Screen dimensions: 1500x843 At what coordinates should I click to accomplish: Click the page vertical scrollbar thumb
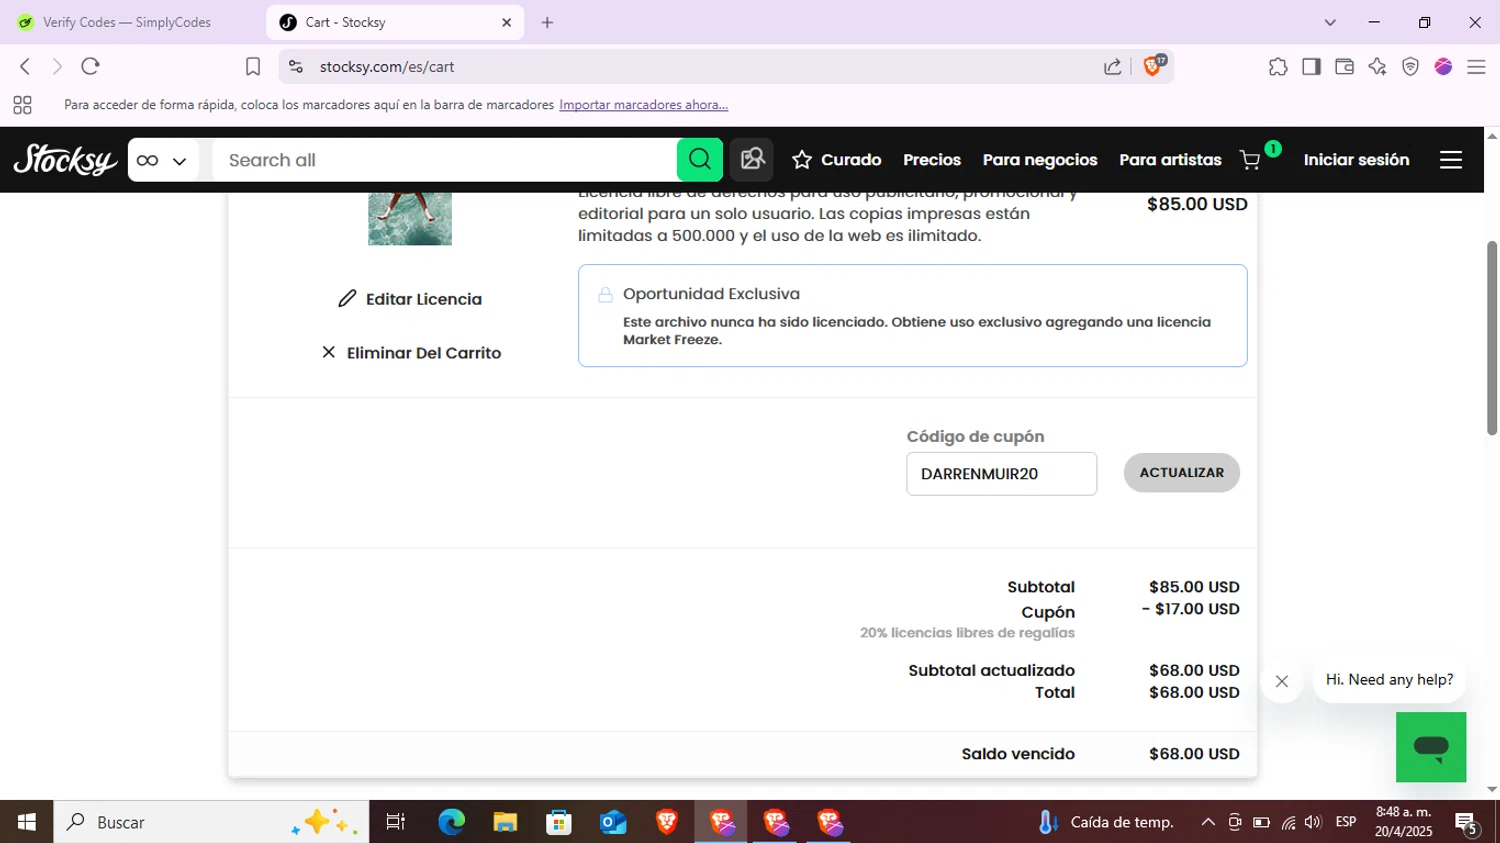(1491, 338)
